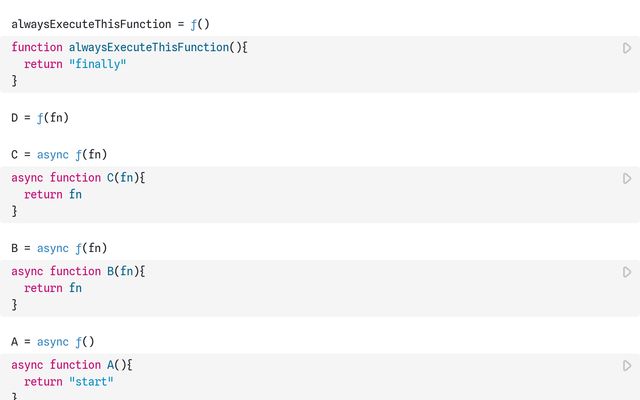Select the D = ƒ(fn) cell output
This screenshot has width=640, height=400.
tap(39, 117)
